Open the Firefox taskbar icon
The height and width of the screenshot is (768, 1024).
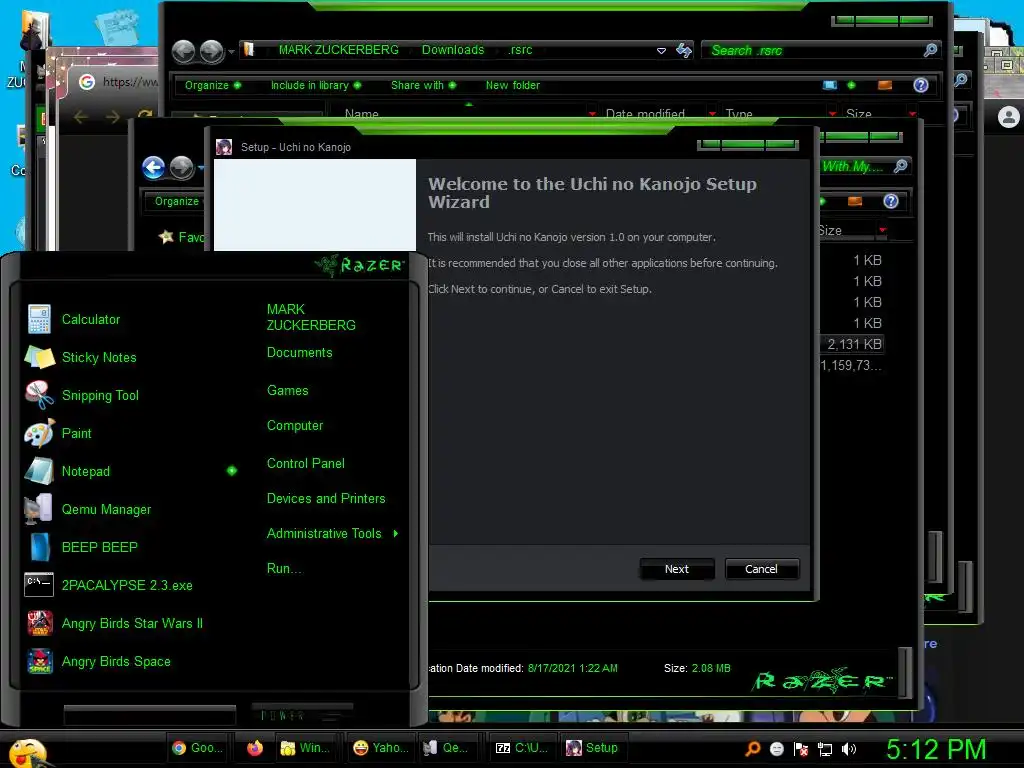coord(255,748)
